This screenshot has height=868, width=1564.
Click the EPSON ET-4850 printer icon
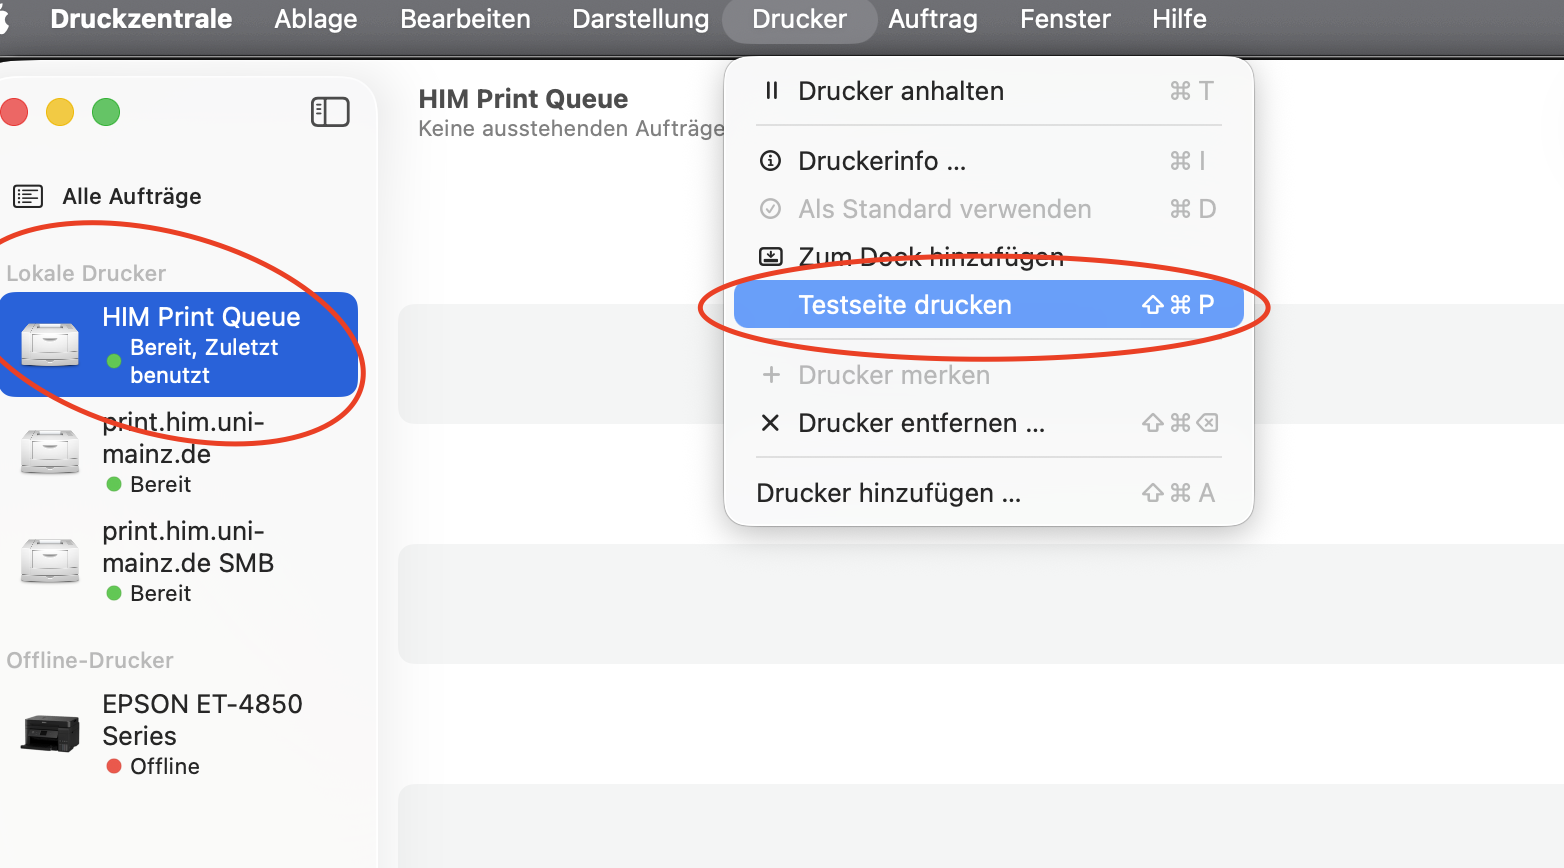[50, 734]
